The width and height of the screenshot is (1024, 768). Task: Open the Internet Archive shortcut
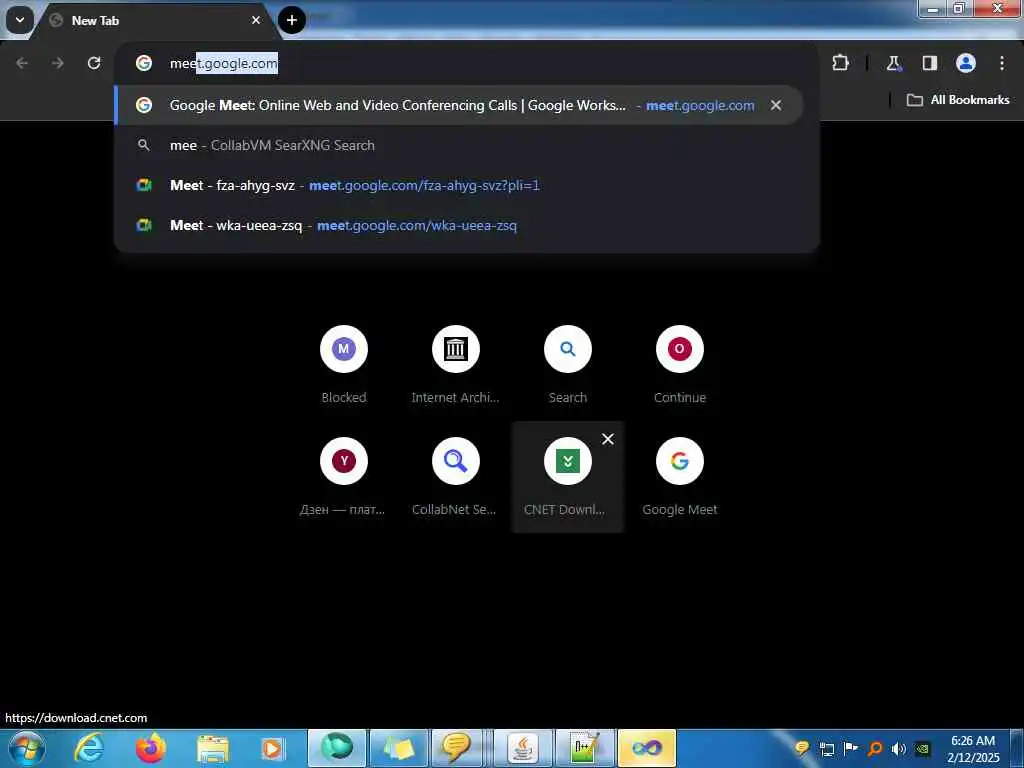click(456, 366)
